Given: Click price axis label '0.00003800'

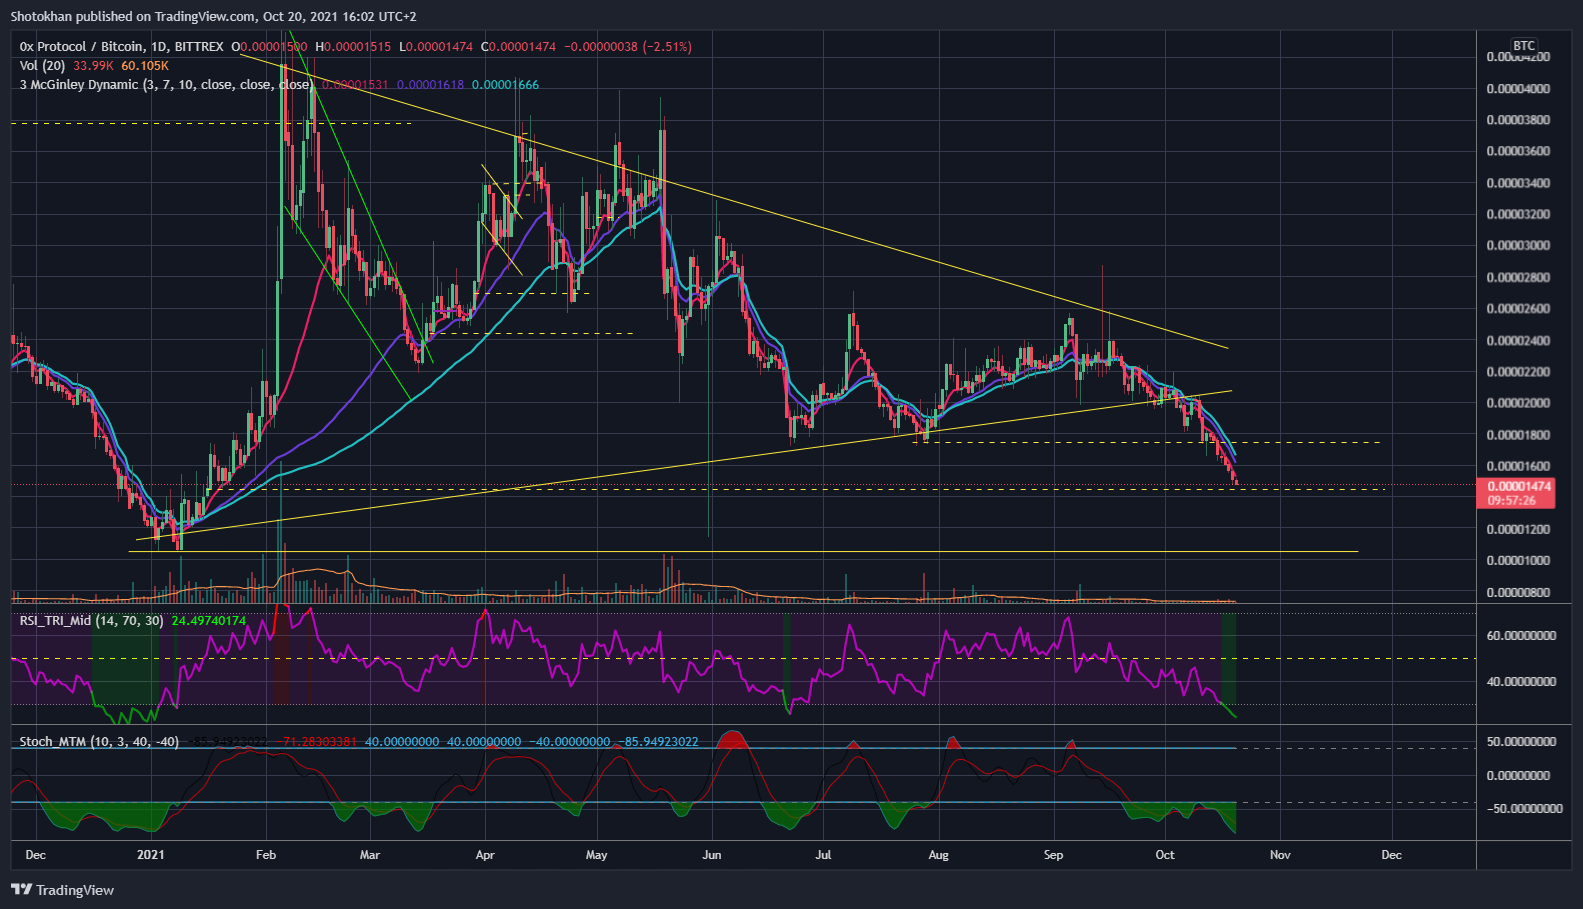Looking at the screenshot, I should pos(1518,120).
